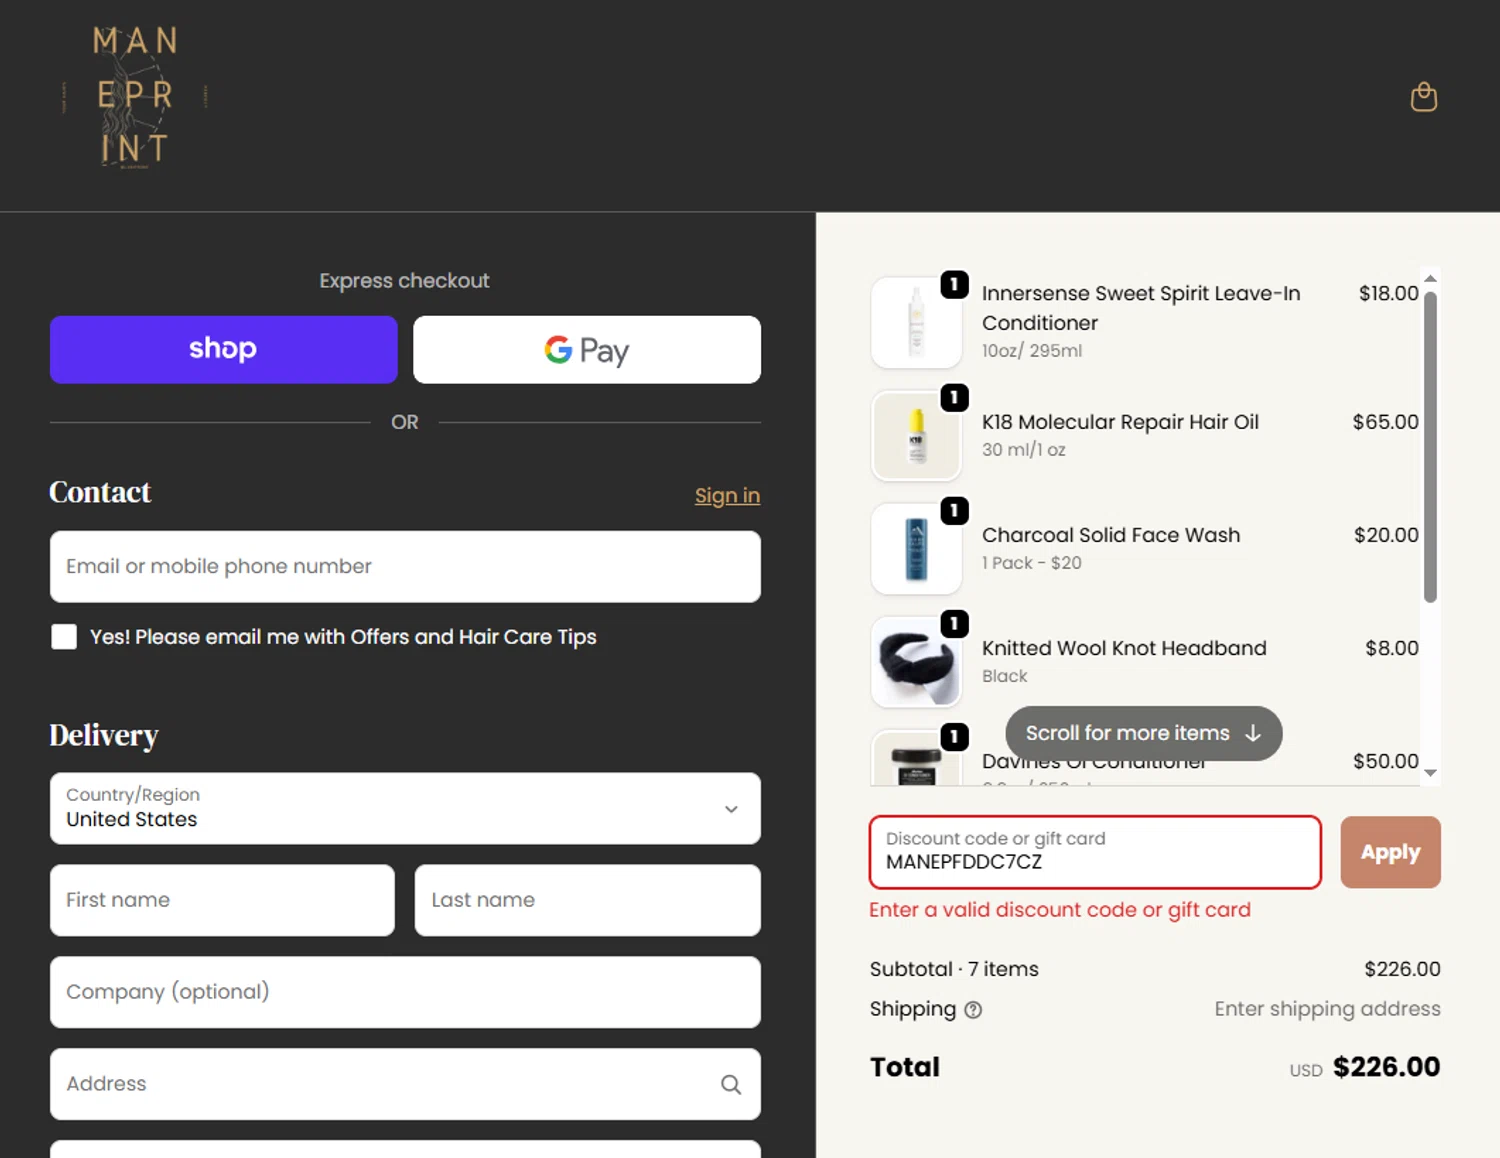Click the Mane Print store logo
Image resolution: width=1500 pixels, height=1158 pixels.
point(135,97)
